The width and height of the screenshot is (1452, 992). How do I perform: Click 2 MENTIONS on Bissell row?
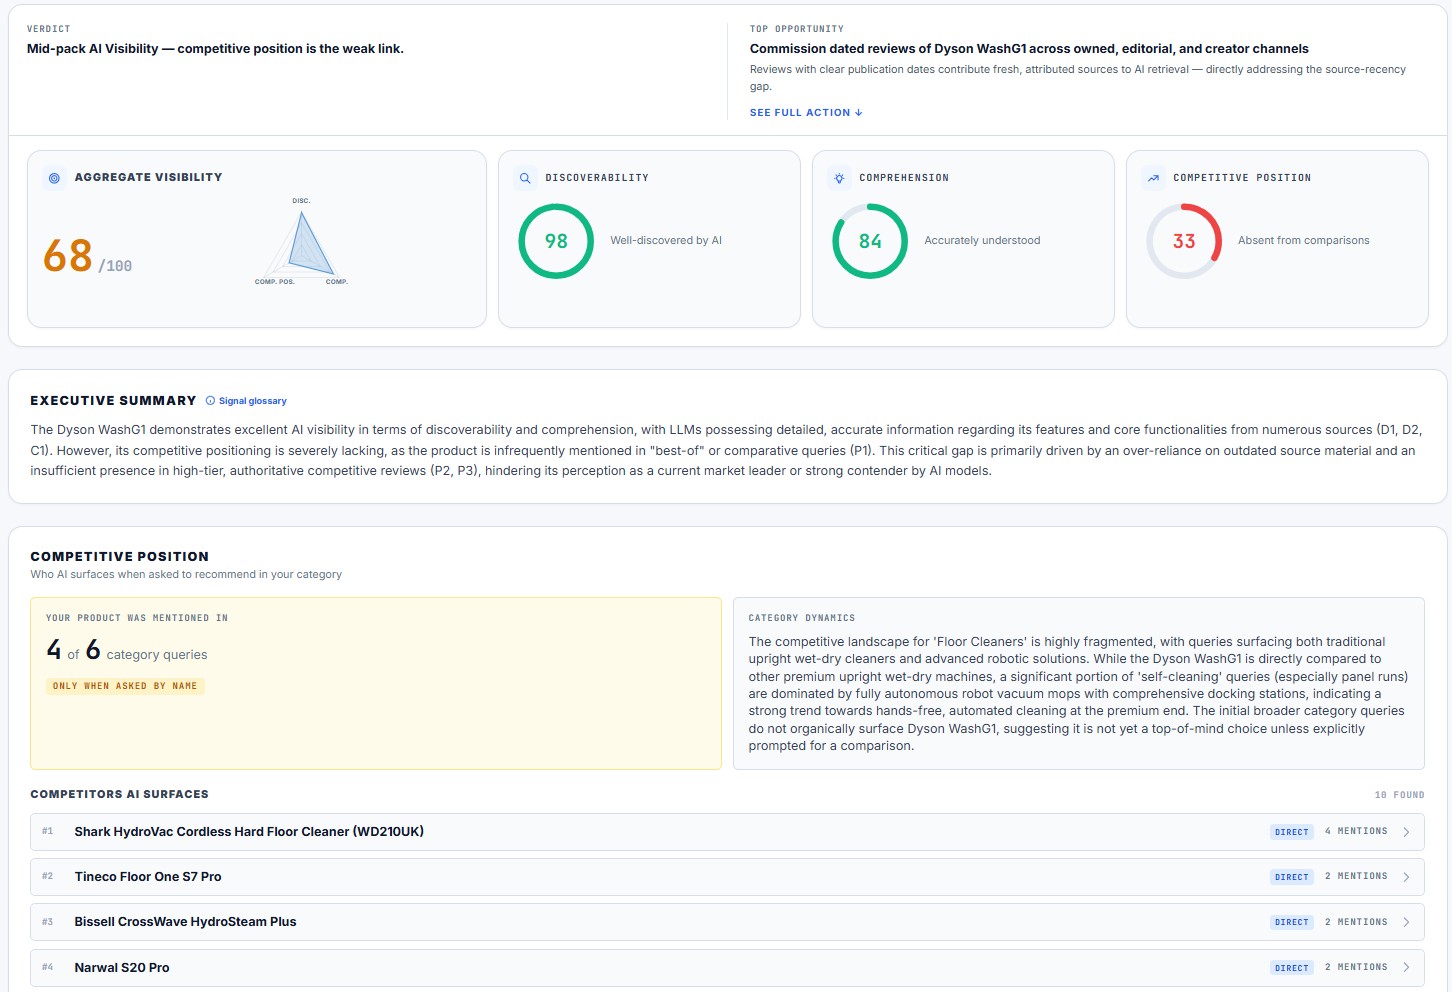coord(1356,922)
